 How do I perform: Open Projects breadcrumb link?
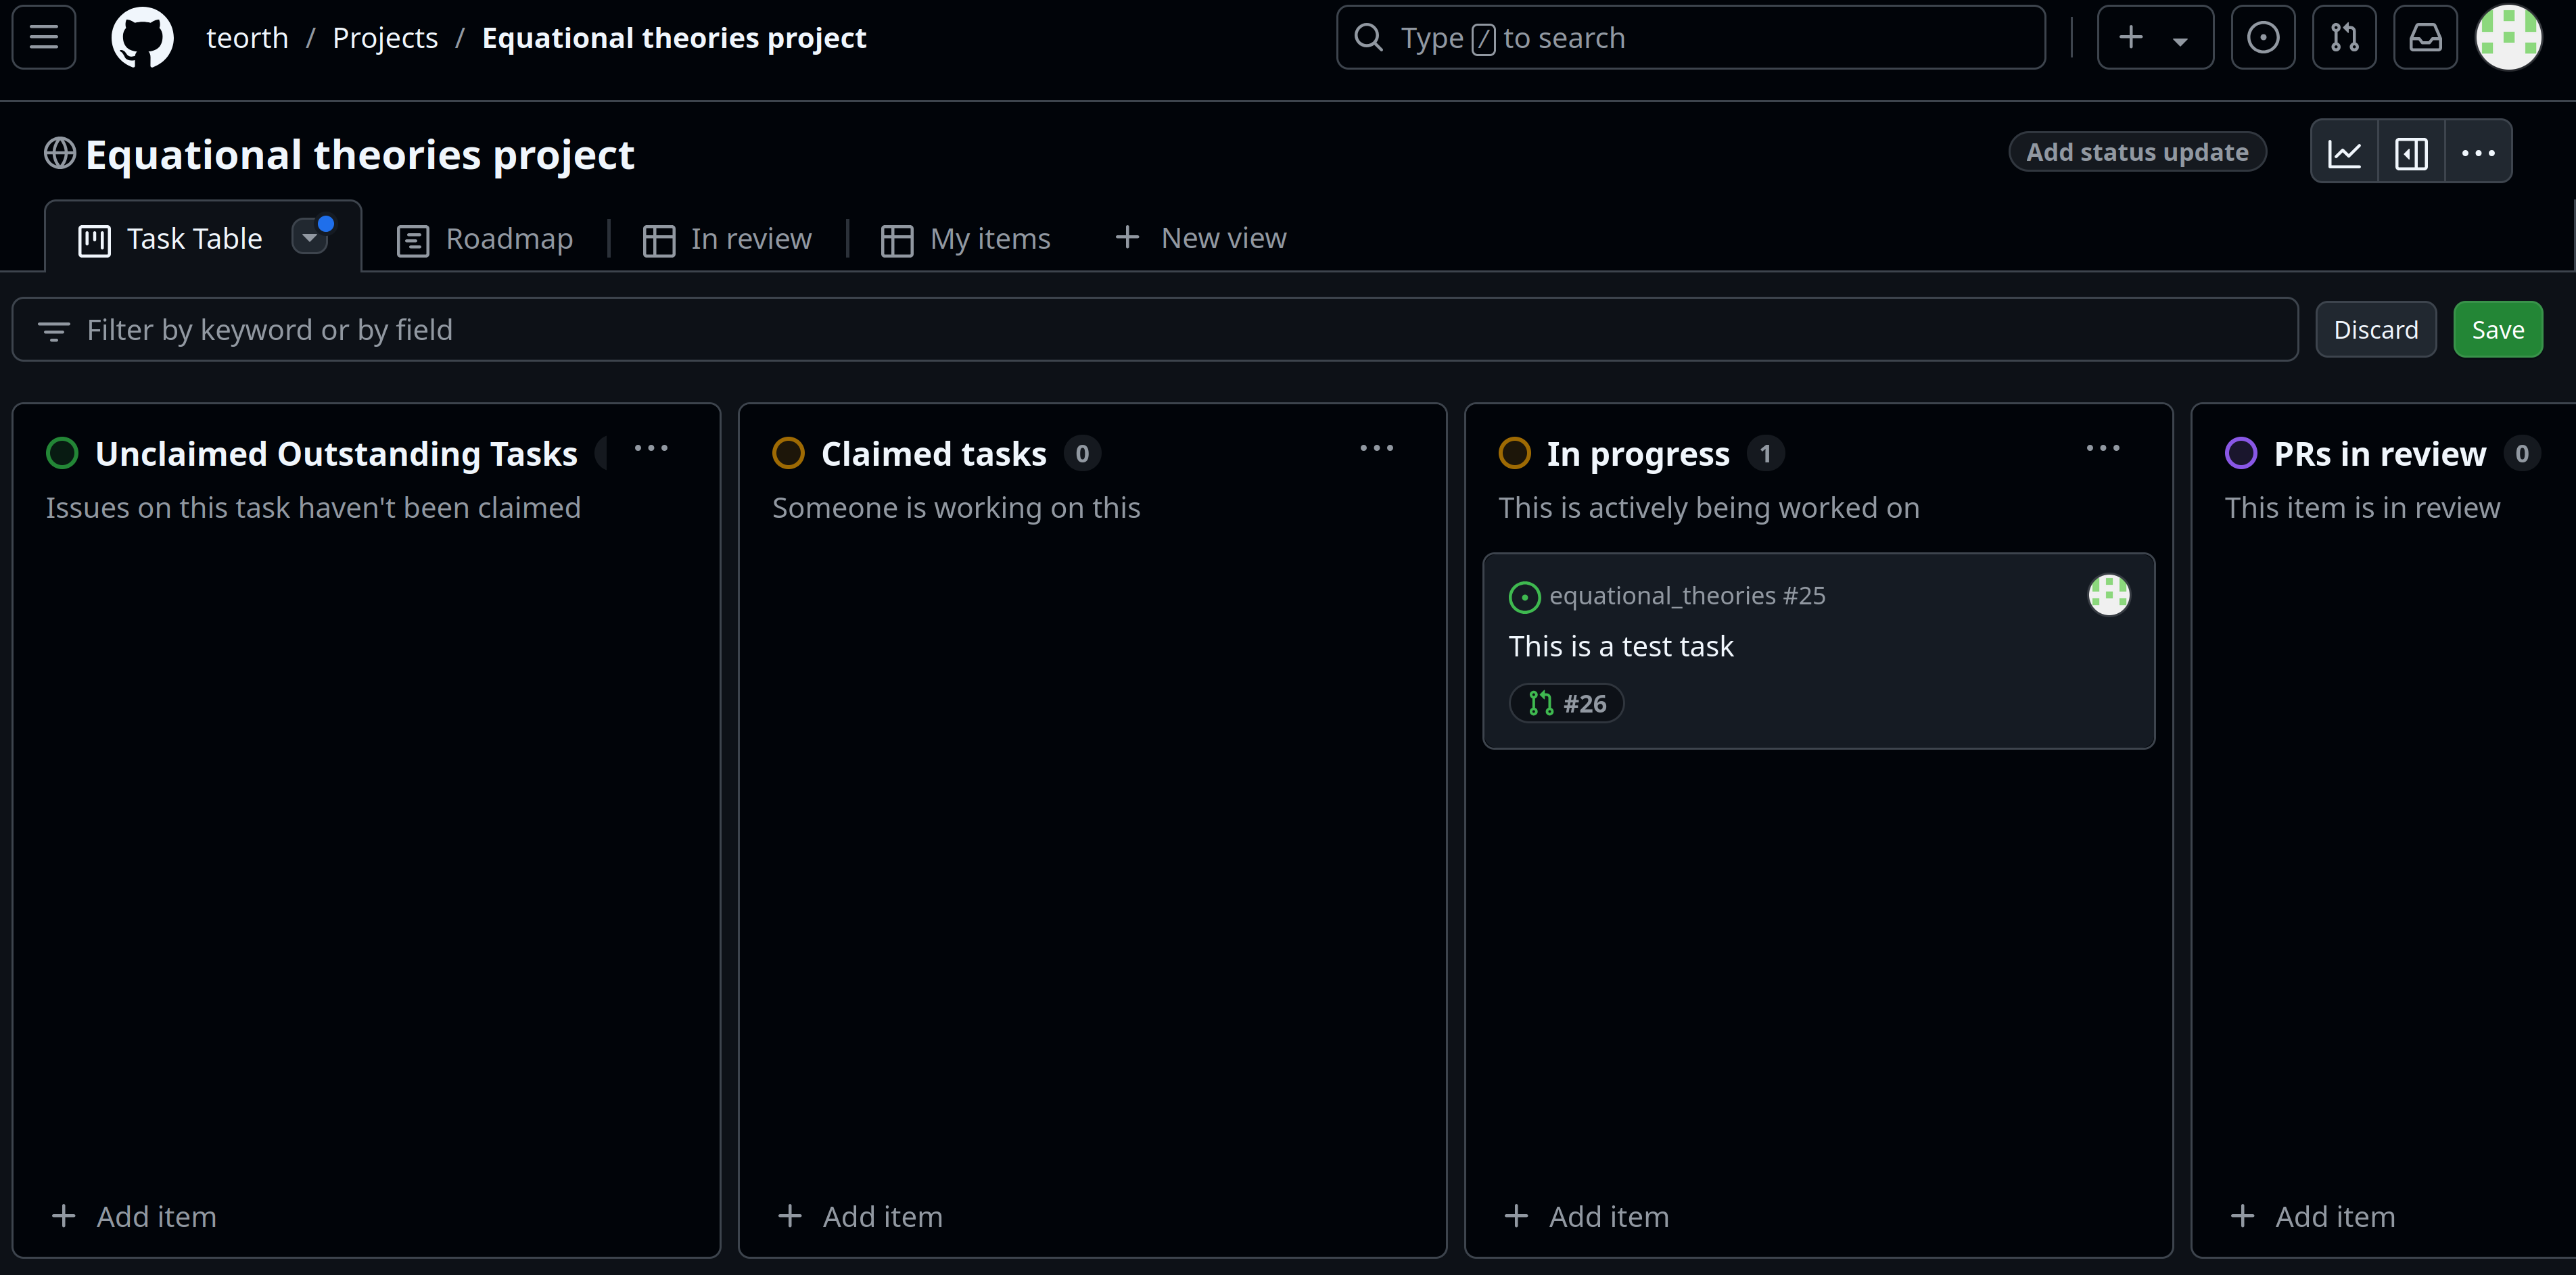tap(385, 38)
